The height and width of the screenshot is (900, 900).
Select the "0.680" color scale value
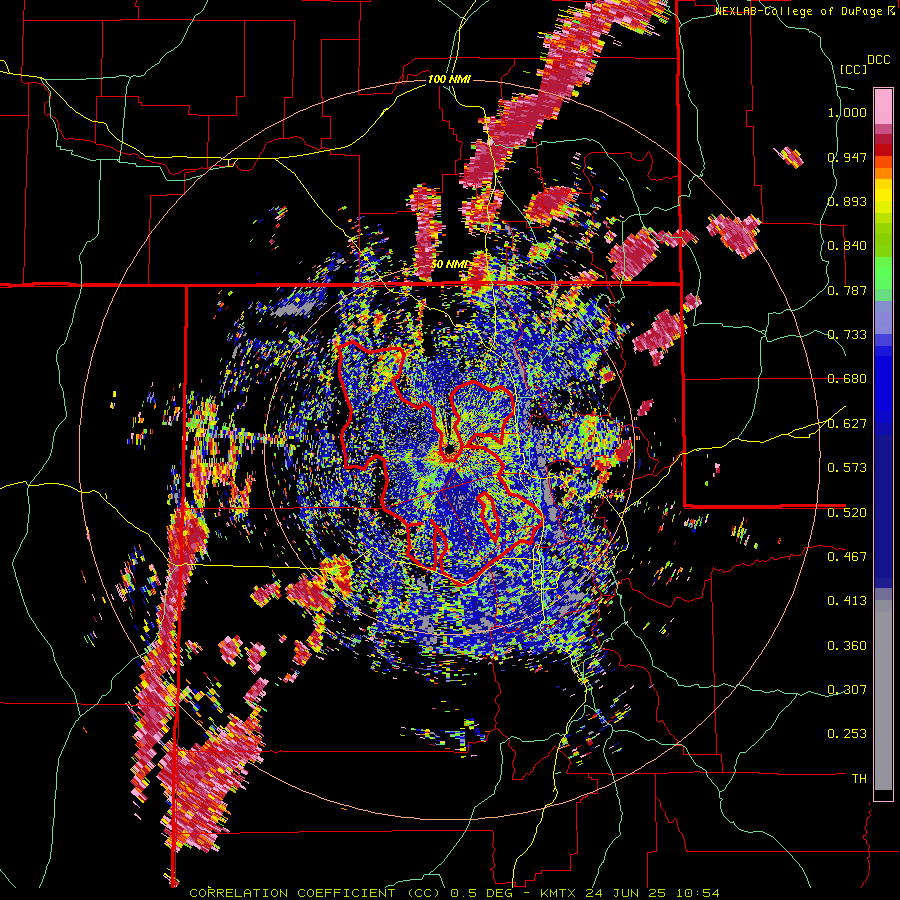[847, 379]
